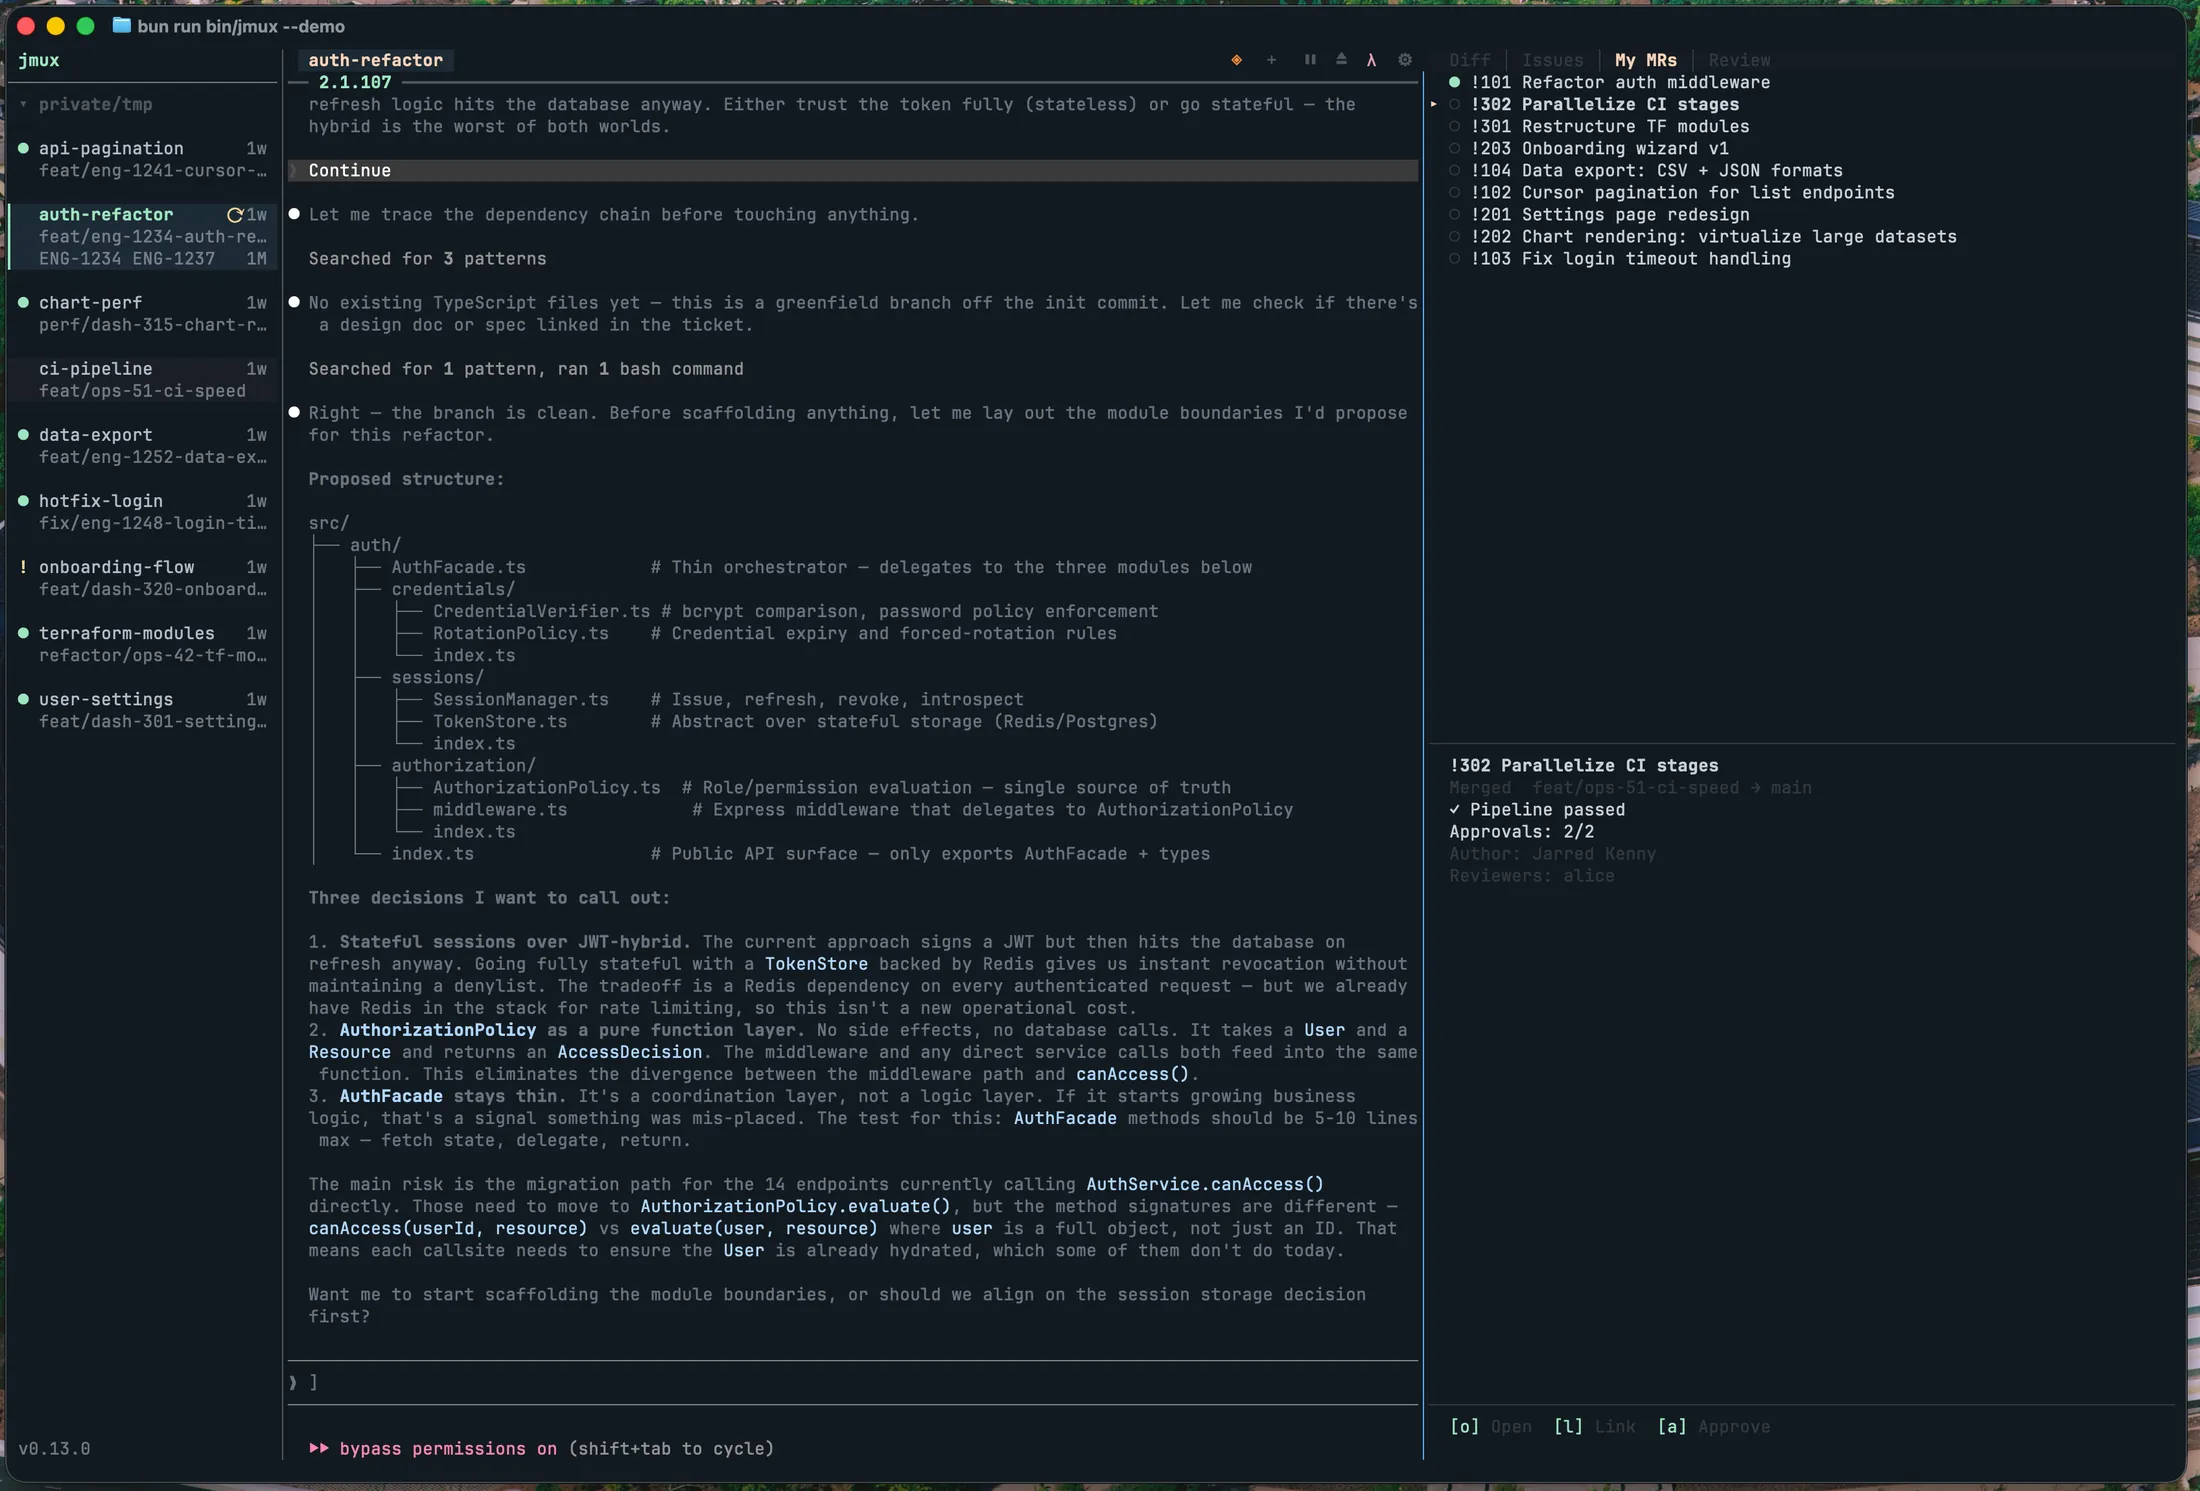Viewport: 2200px width, 1491px height.
Task: Select the onboarding-flow session
Action: 142,578
